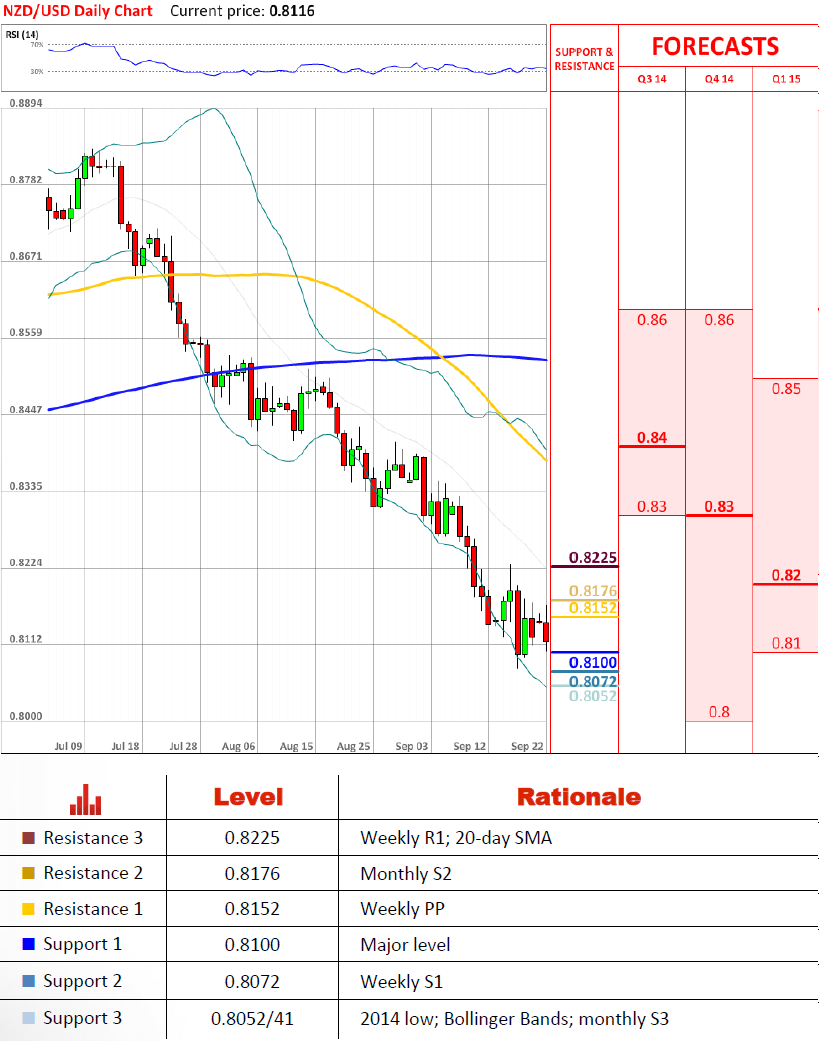Click the 'Aug 15' date axis label

pos(296,746)
